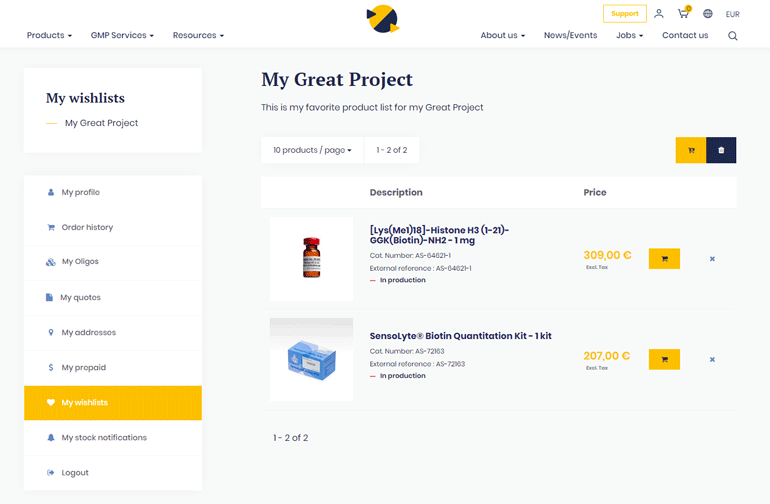
Task: Open the GMP Services dropdown
Action: (x=122, y=36)
